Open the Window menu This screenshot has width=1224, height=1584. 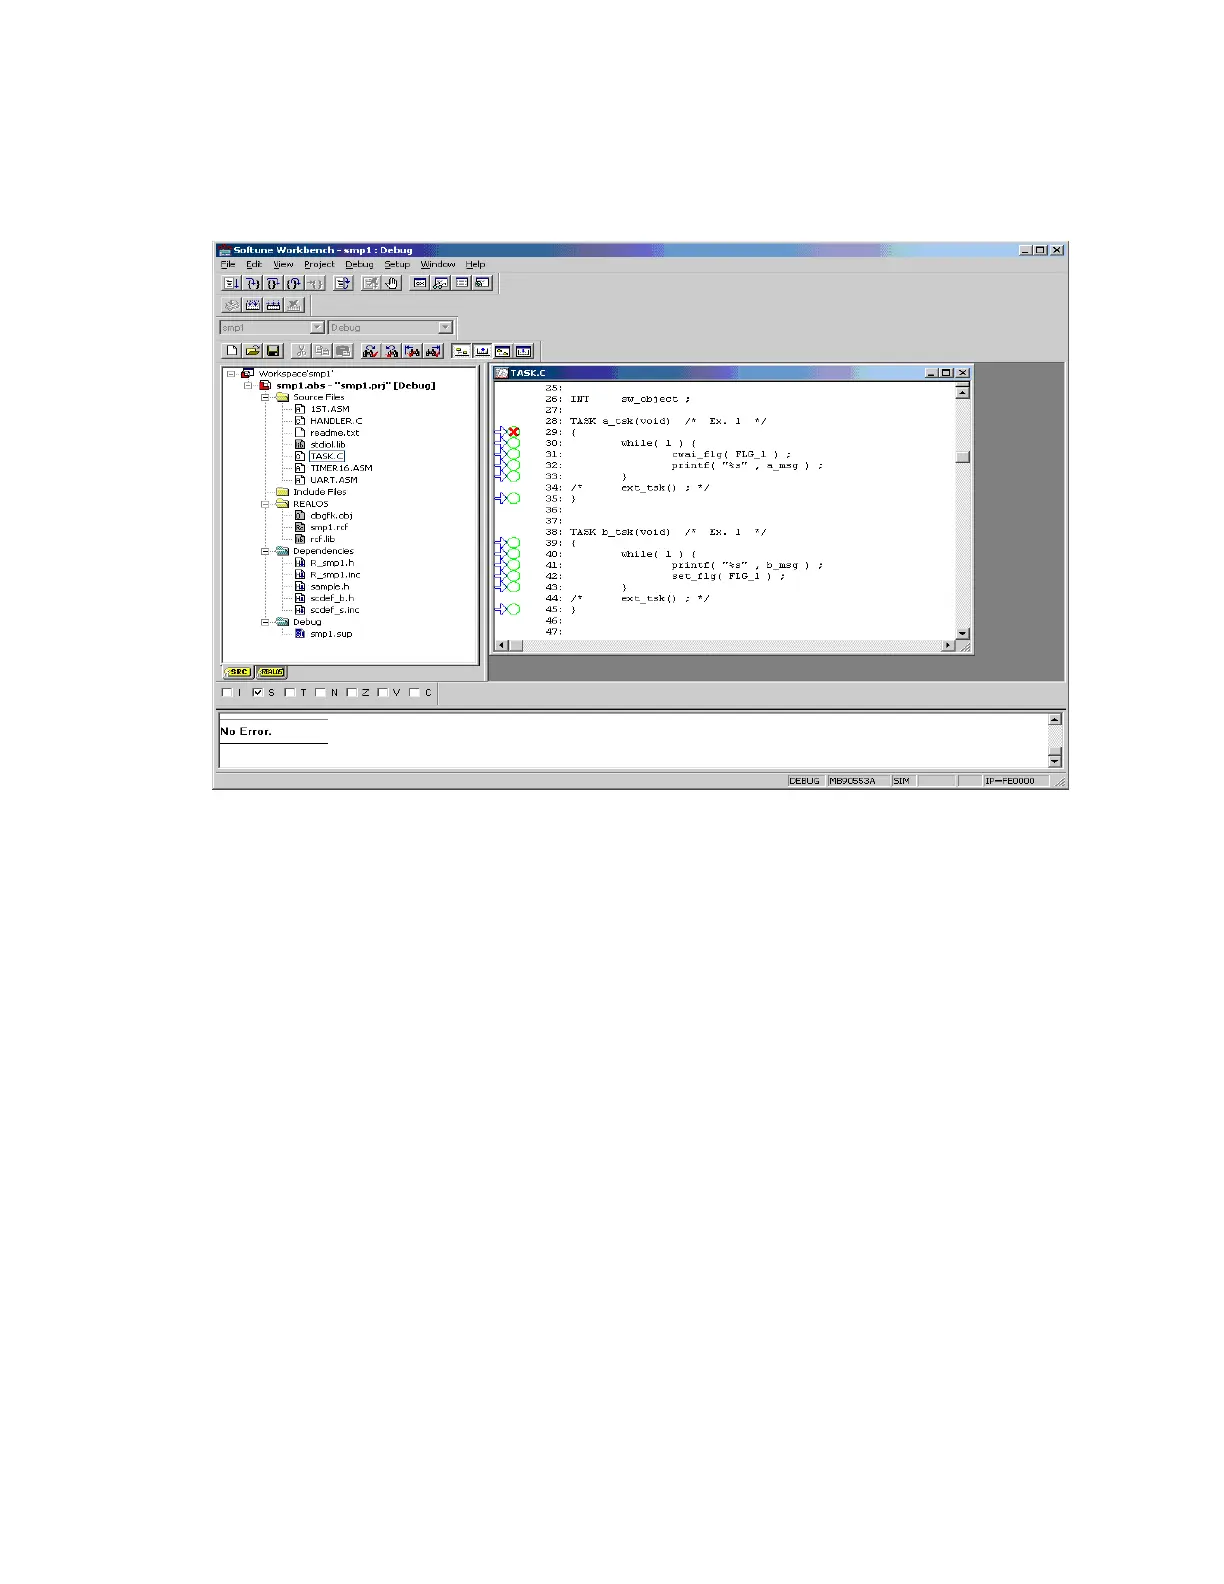pos(438,265)
